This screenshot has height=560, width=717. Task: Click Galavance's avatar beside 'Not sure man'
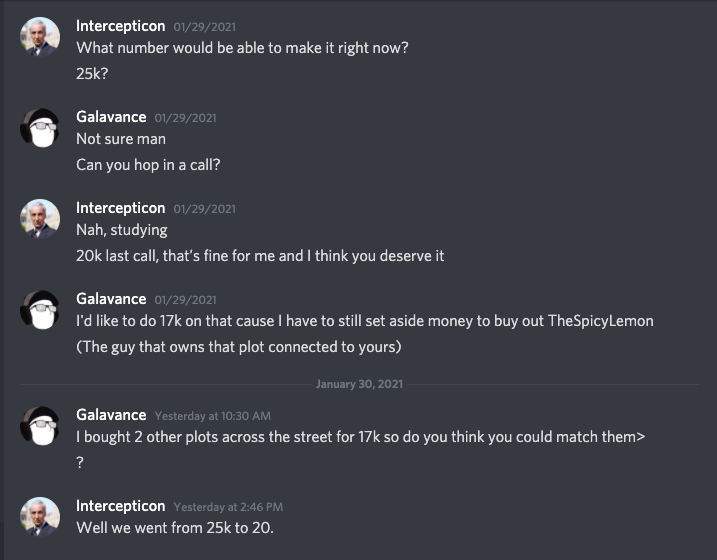pyautogui.click(x=40, y=128)
